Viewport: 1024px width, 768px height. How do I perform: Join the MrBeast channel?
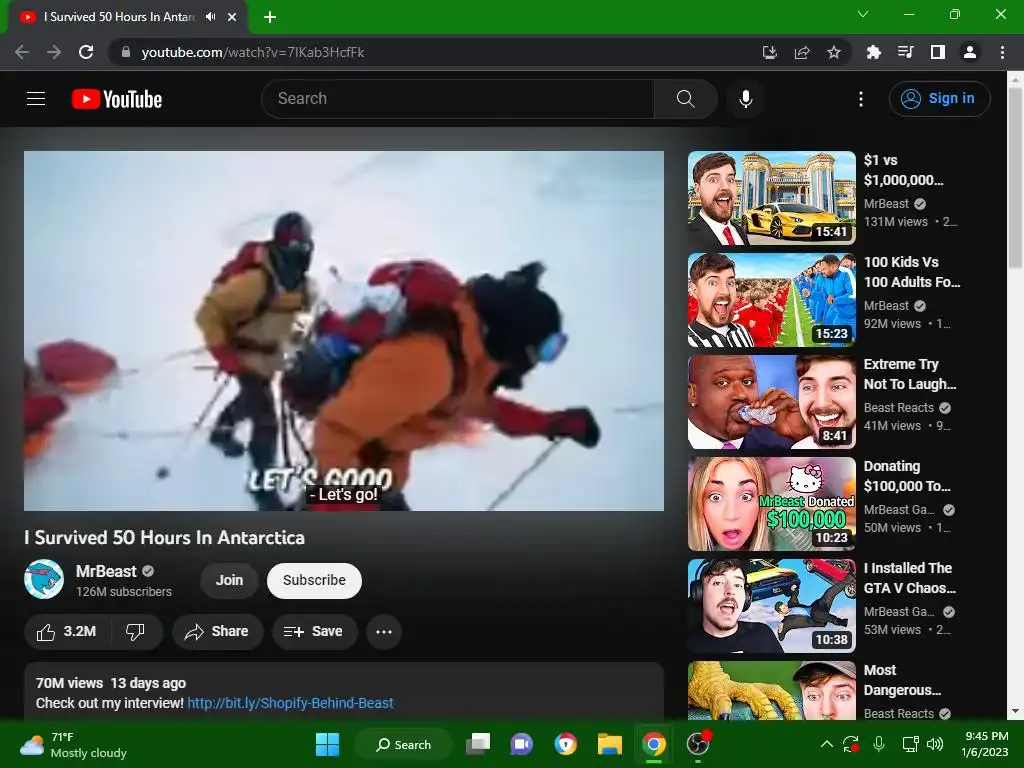pos(229,580)
